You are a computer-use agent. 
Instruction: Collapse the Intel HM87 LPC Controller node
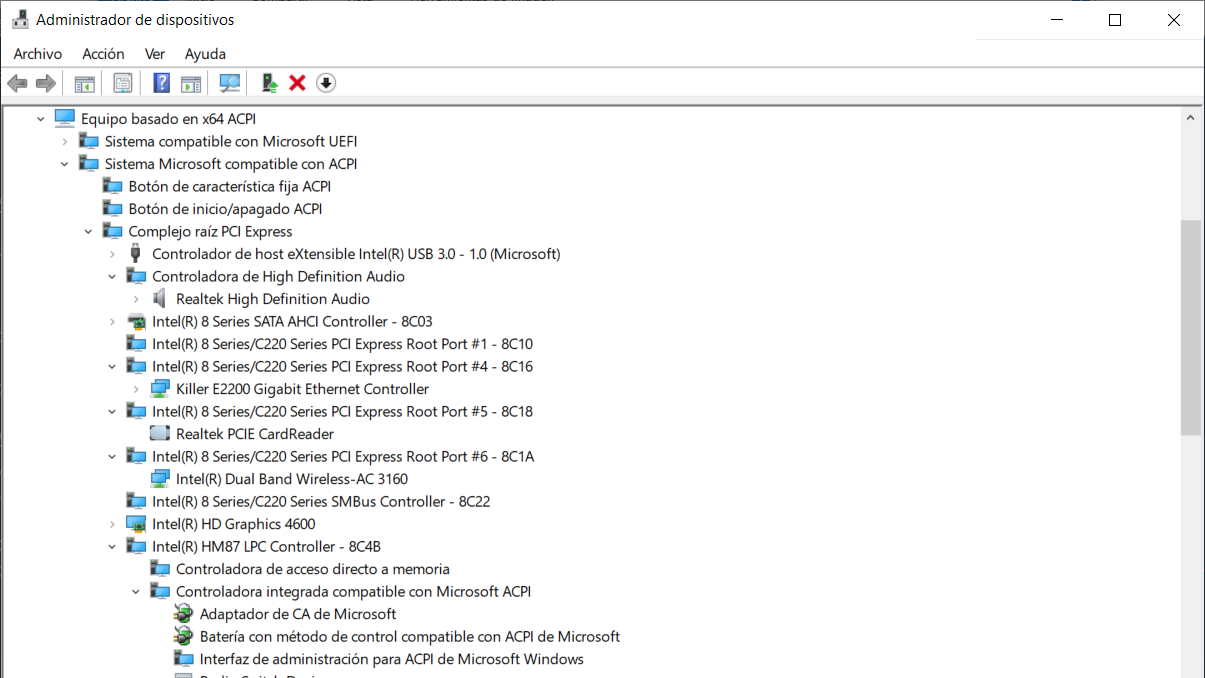pyautogui.click(x=113, y=547)
